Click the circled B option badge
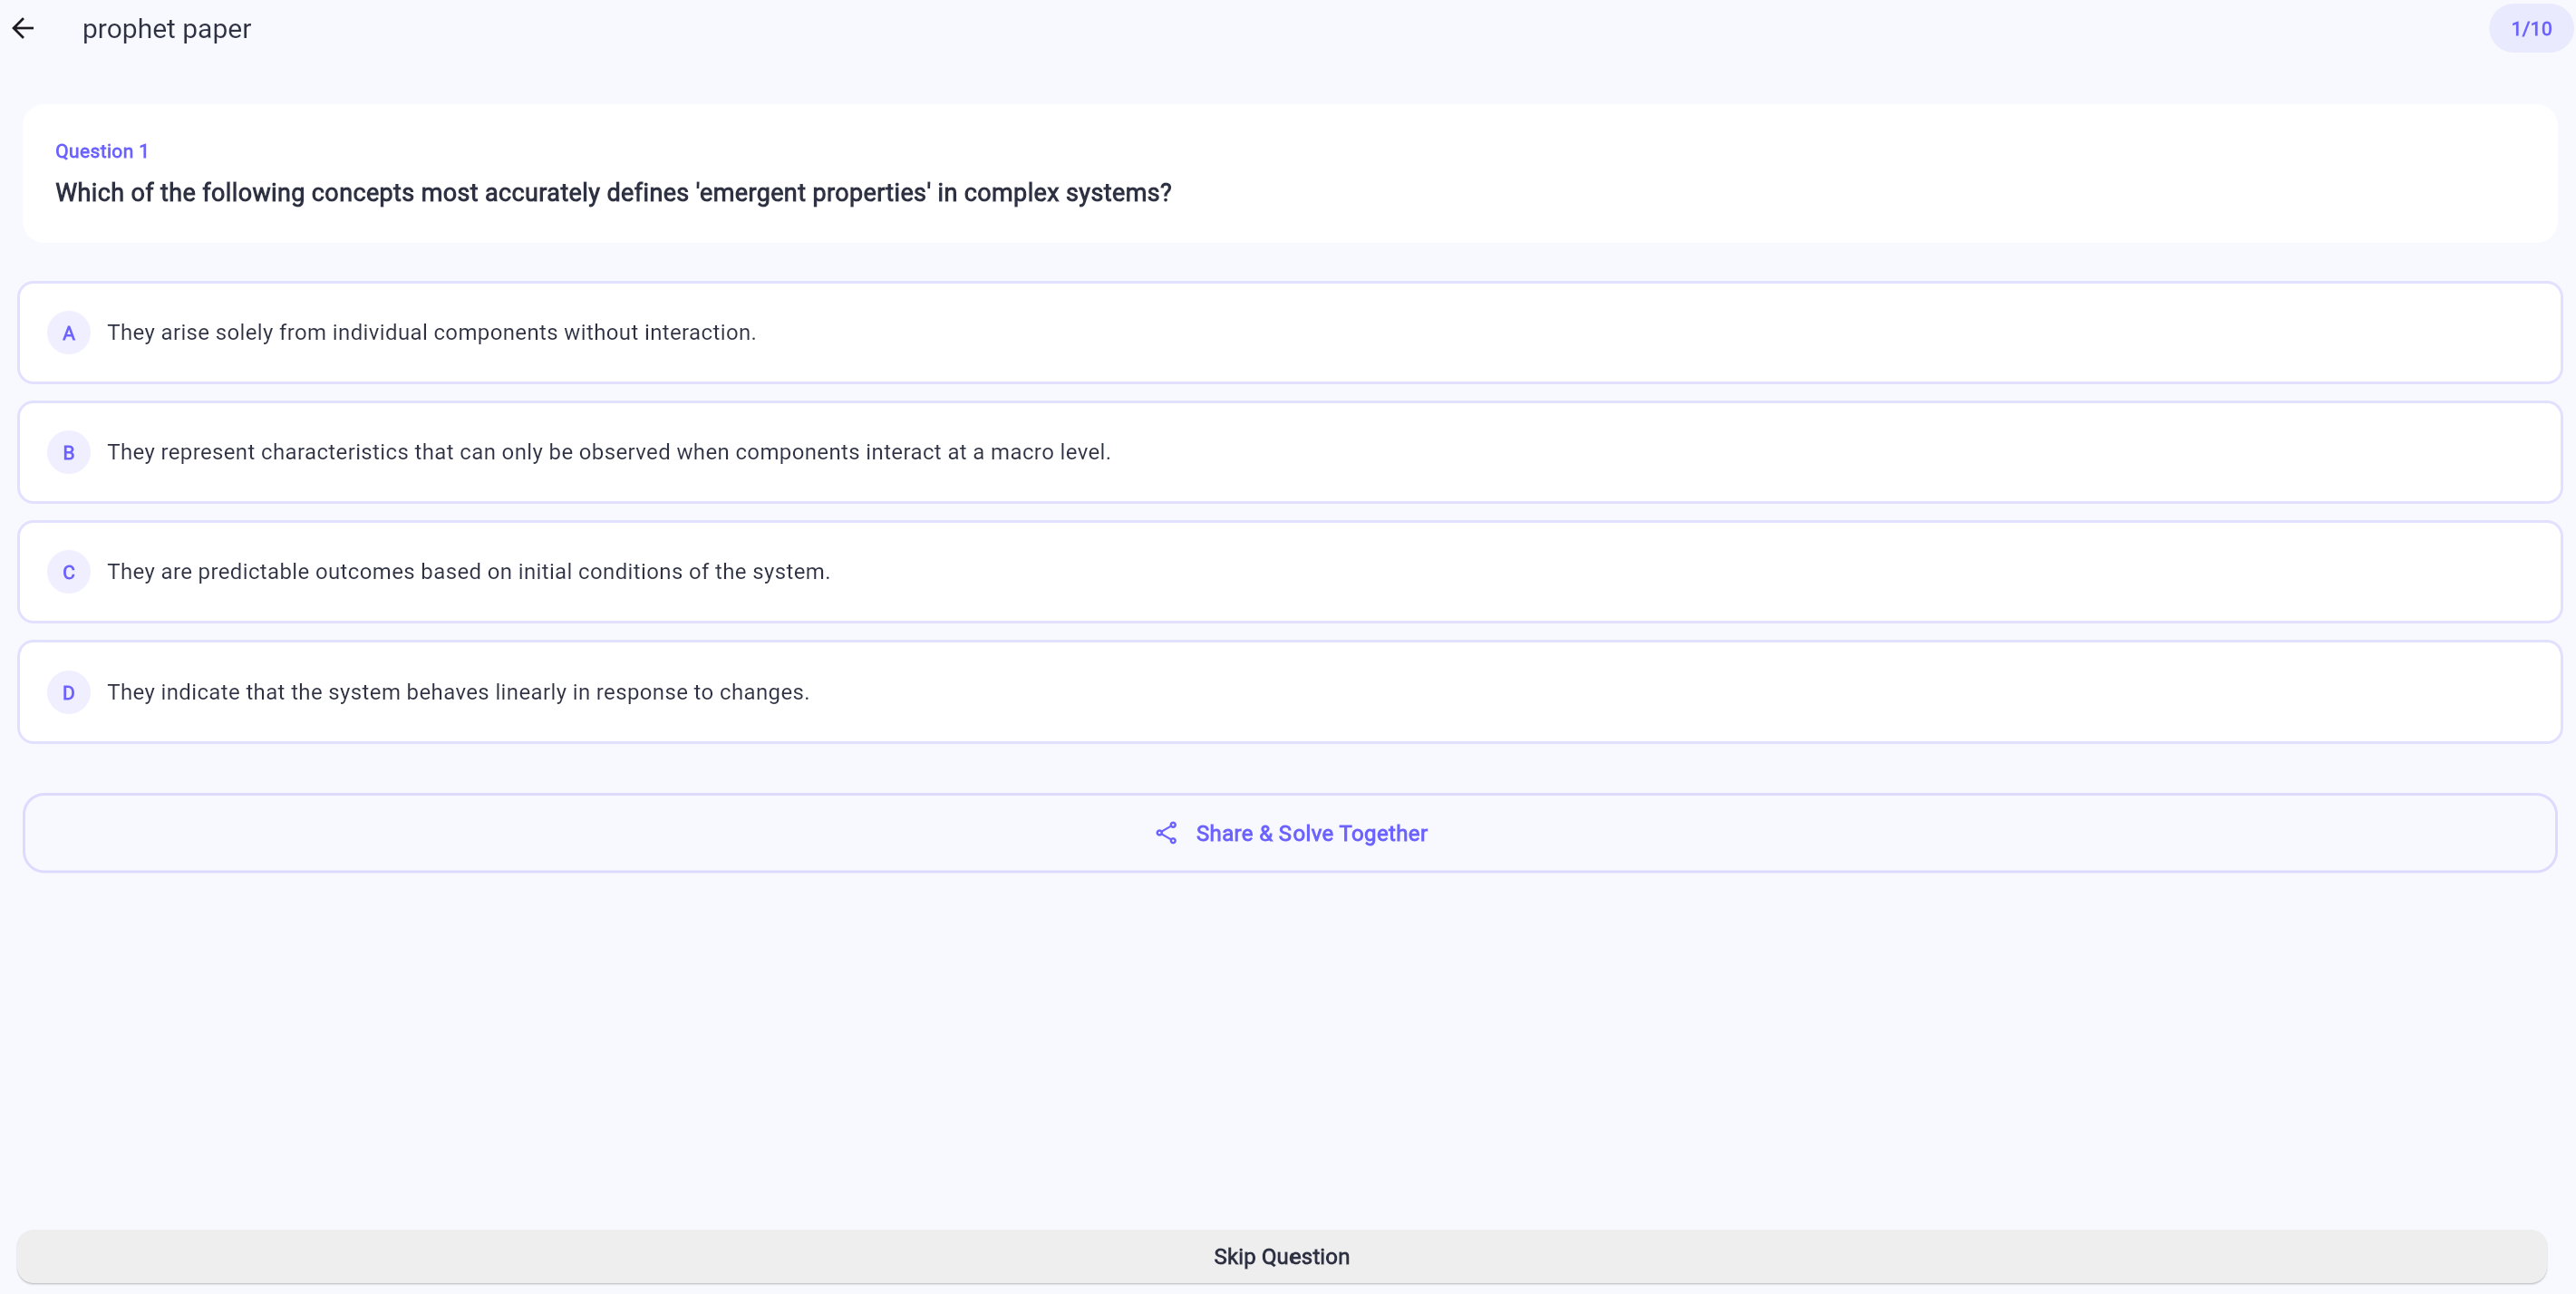This screenshot has width=2576, height=1294. pos(68,452)
